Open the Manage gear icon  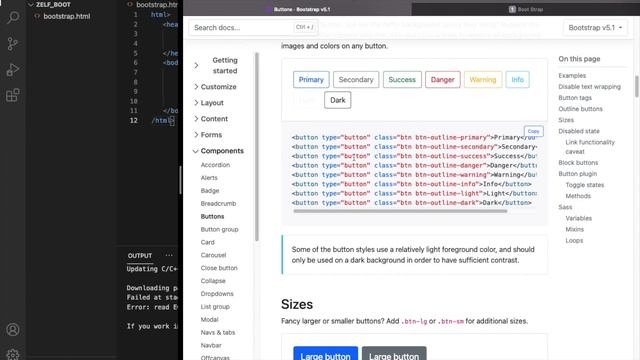coord(13,354)
